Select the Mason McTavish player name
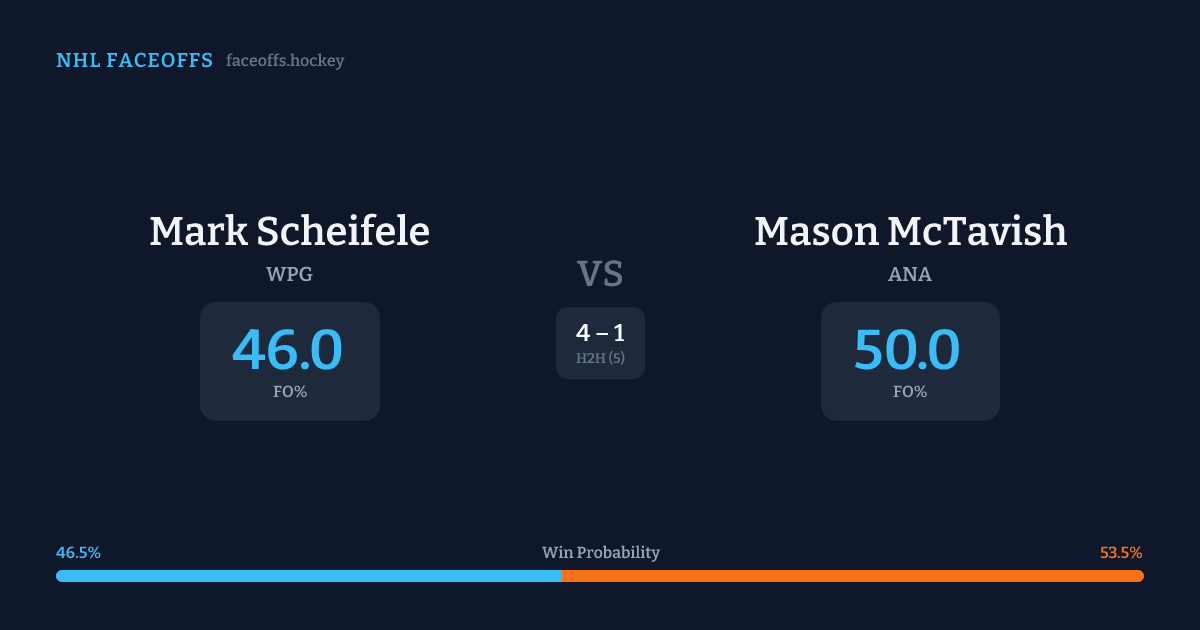Screen dimensions: 1200x630 click(x=910, y=232)
